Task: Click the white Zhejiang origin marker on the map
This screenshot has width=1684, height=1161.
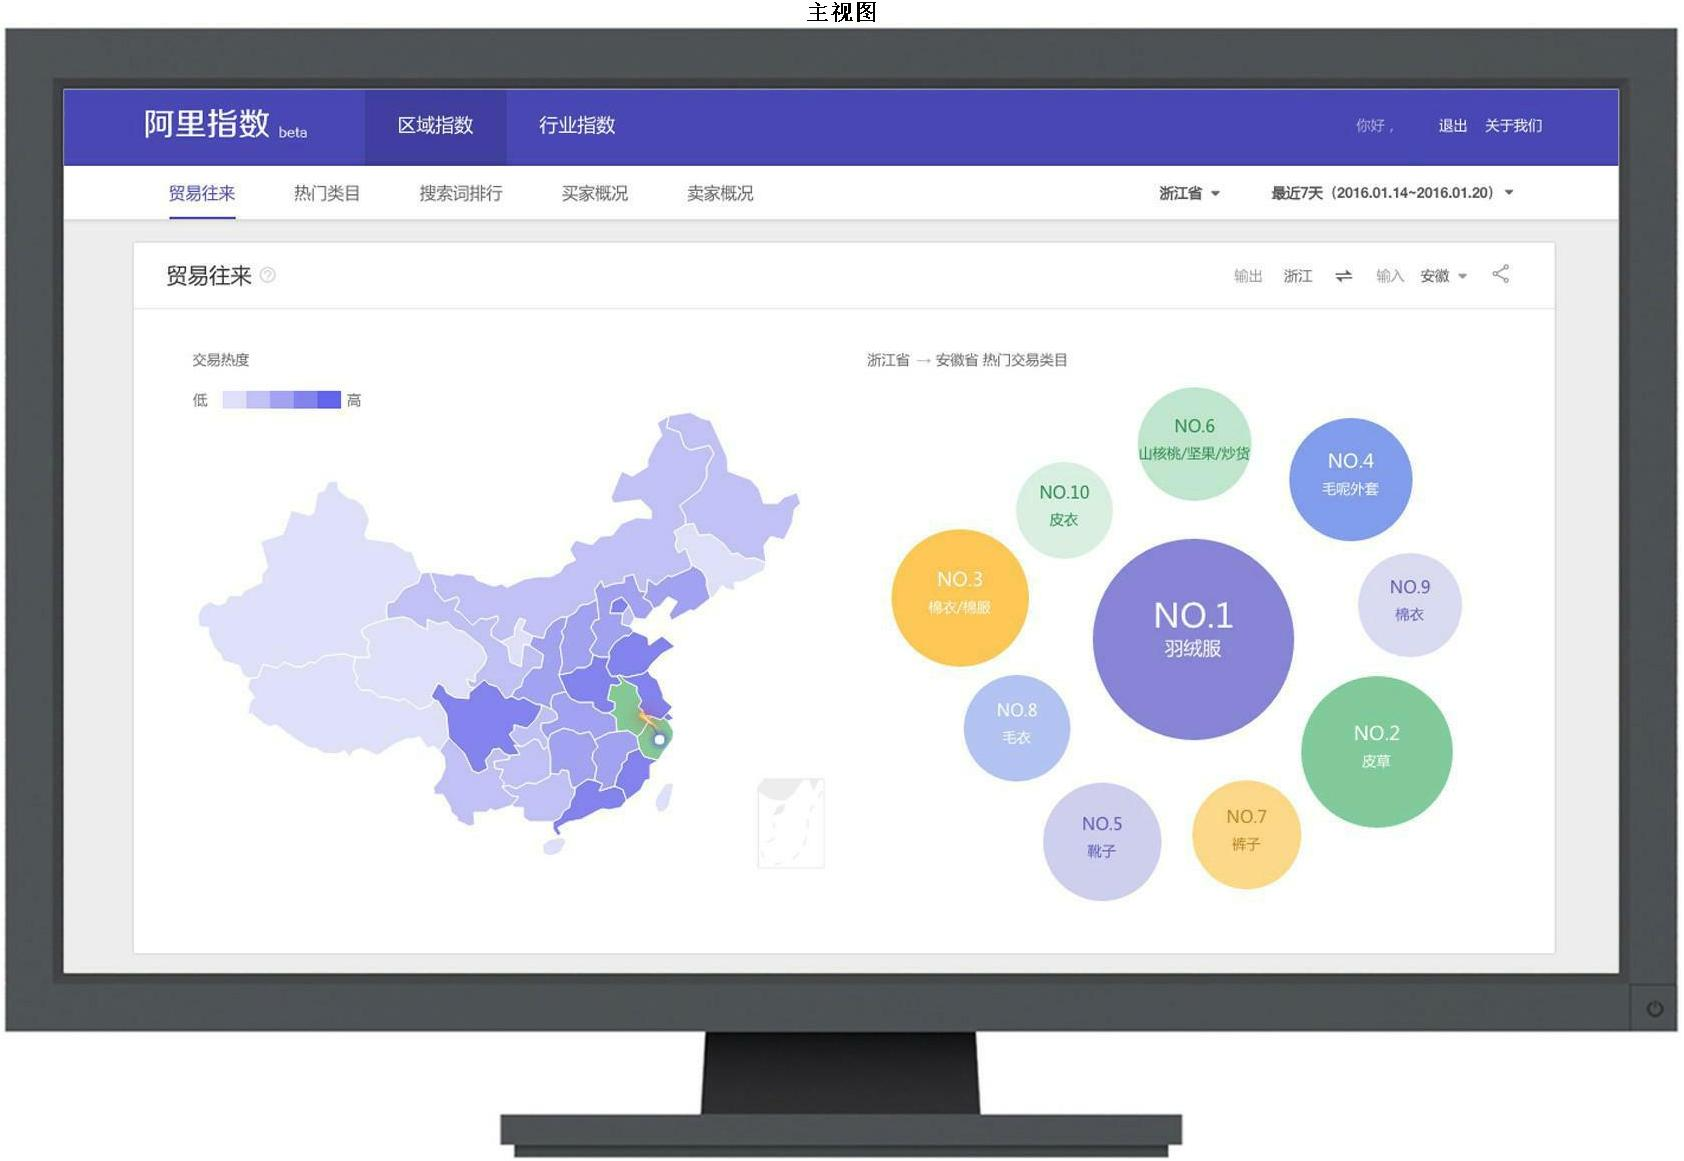Action: pos(659,740)
